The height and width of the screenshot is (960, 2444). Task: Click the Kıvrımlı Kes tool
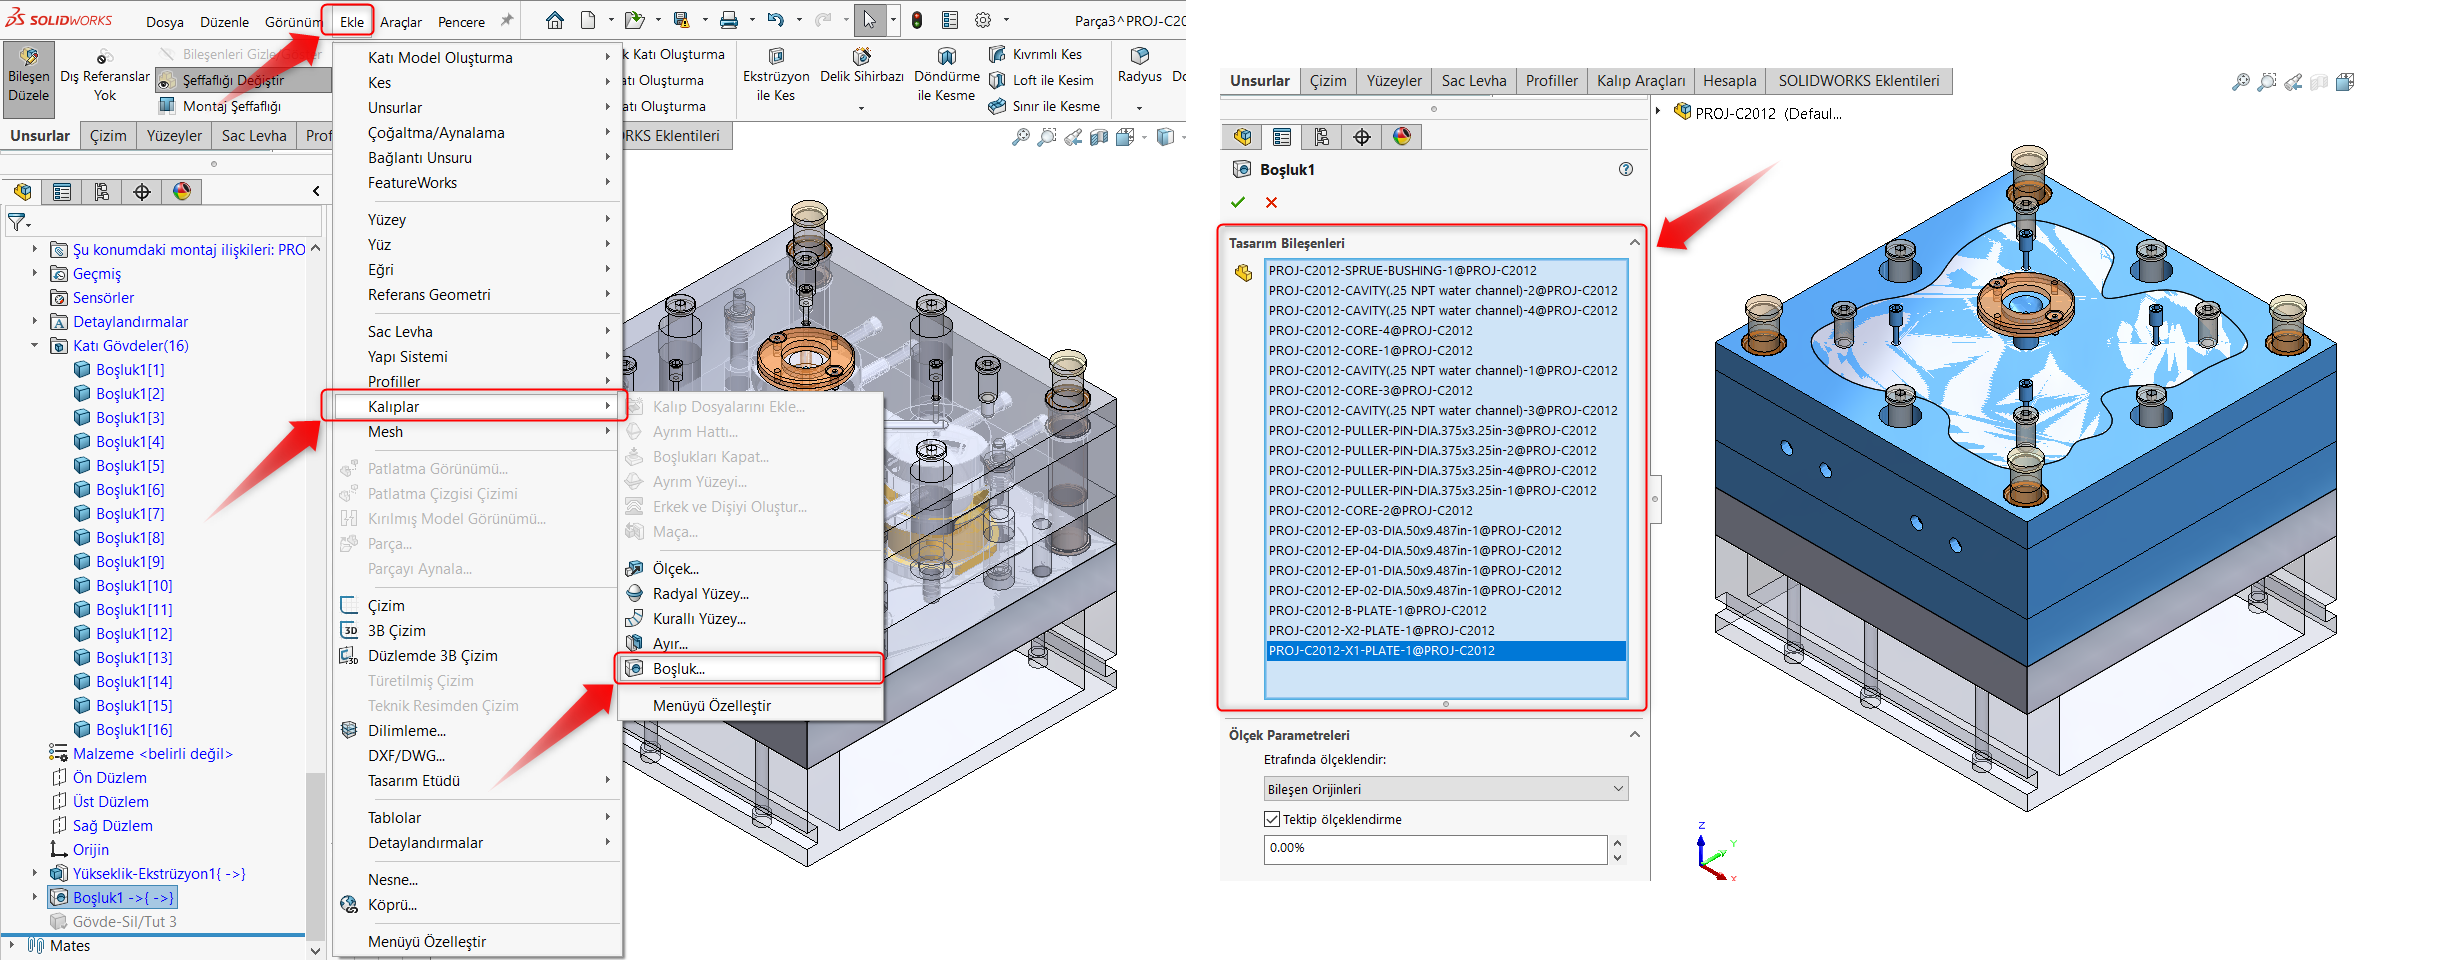[x=1036, y=54]
